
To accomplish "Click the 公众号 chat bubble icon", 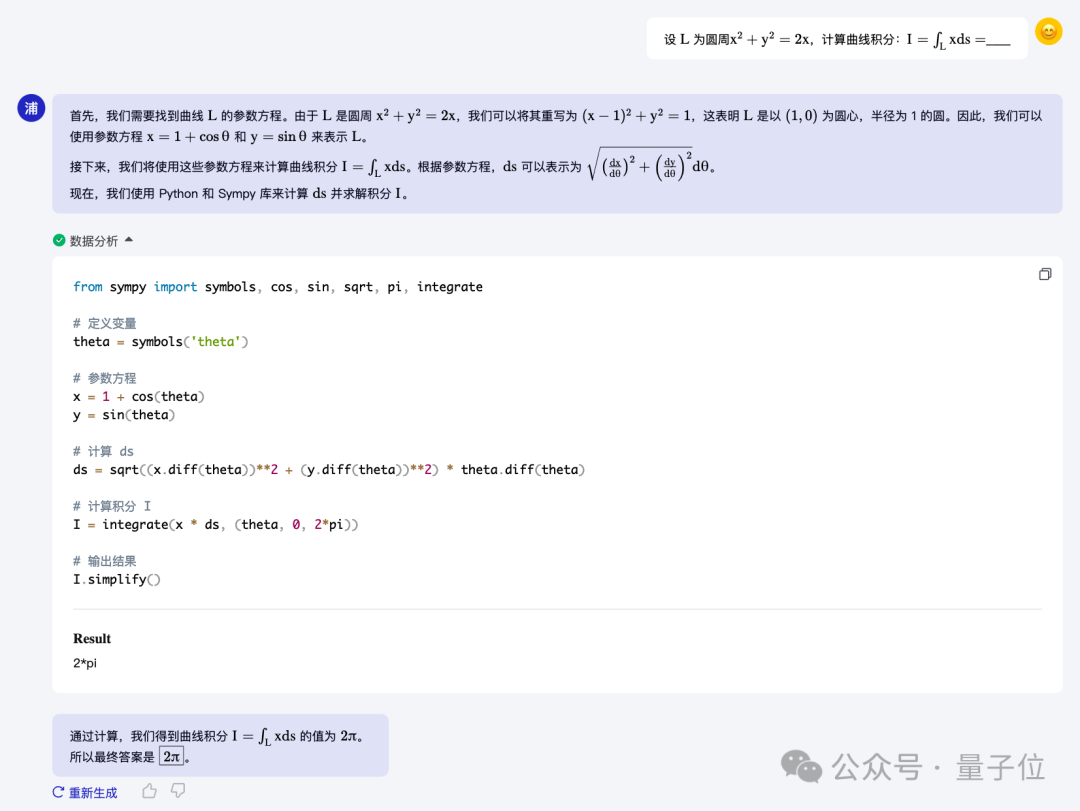I will [x=800, y=766].
